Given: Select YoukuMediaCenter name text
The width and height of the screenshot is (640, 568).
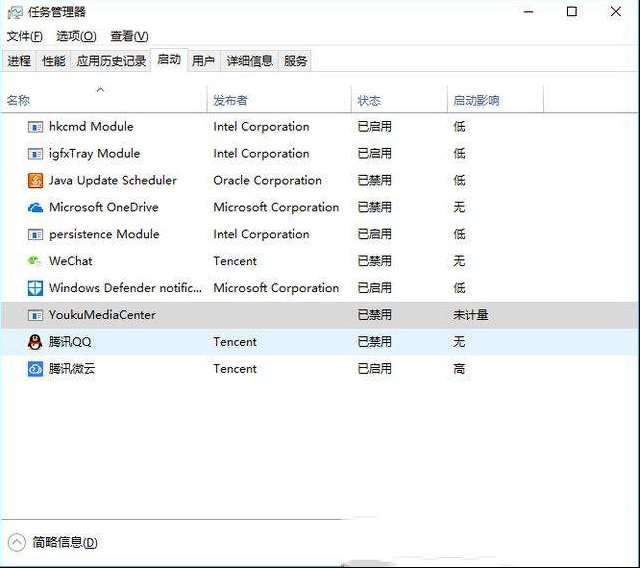Looking at the screenshot, I should [102, 315].
